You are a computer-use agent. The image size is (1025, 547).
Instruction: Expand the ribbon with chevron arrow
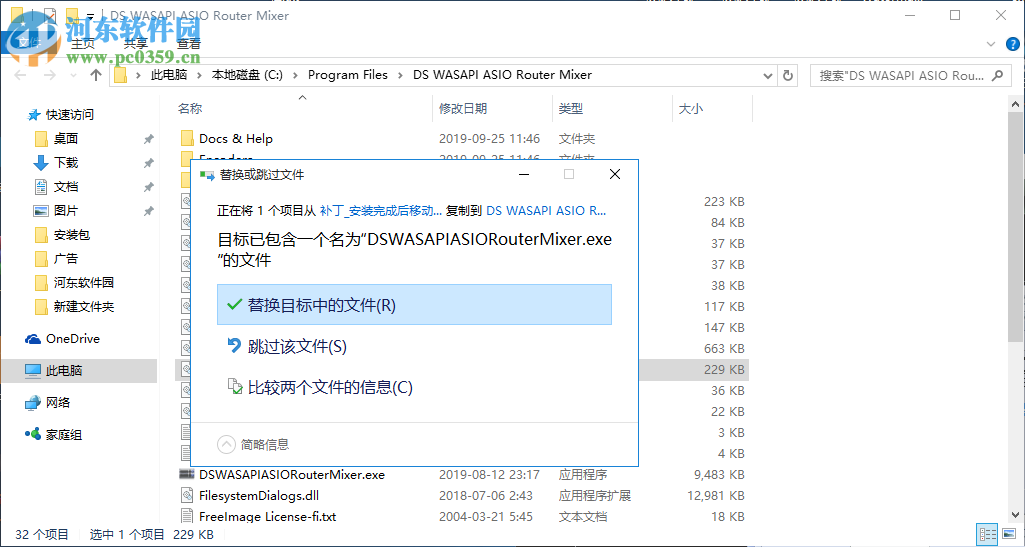pyautogui.click(x=990, y=44)
